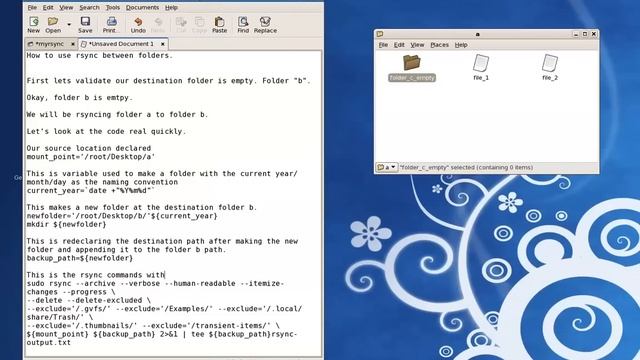Select file_1 in the file browser
This screenshot has height=360, width=640.
coord(481,67)
